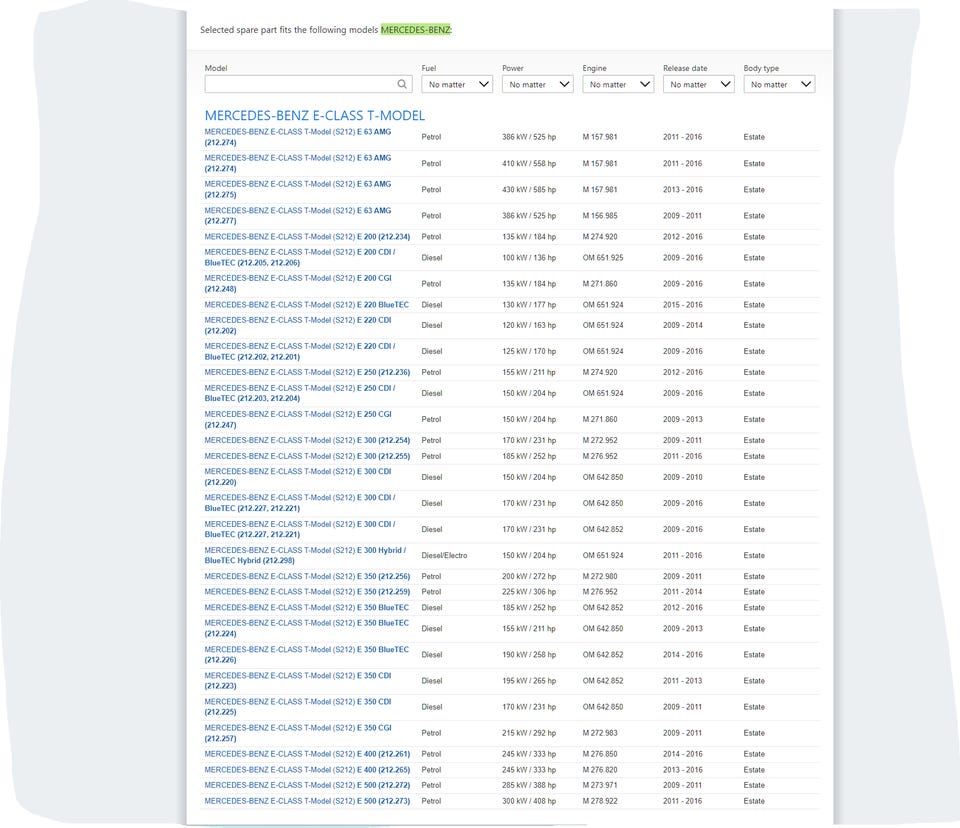Open E 500 (212.273) model link
Screen dimensions: 960x828
(307, 801)
